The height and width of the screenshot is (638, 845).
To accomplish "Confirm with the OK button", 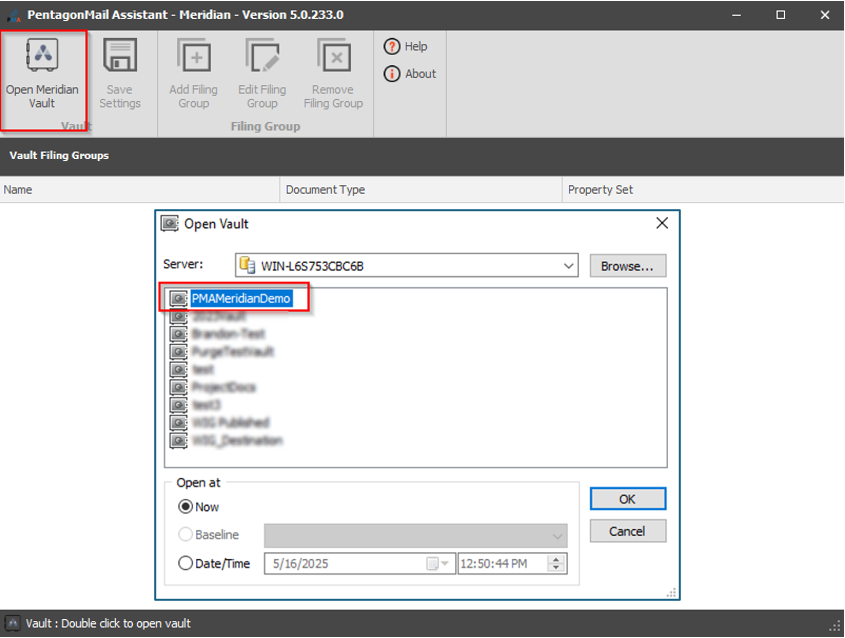I will pos(628,499).
